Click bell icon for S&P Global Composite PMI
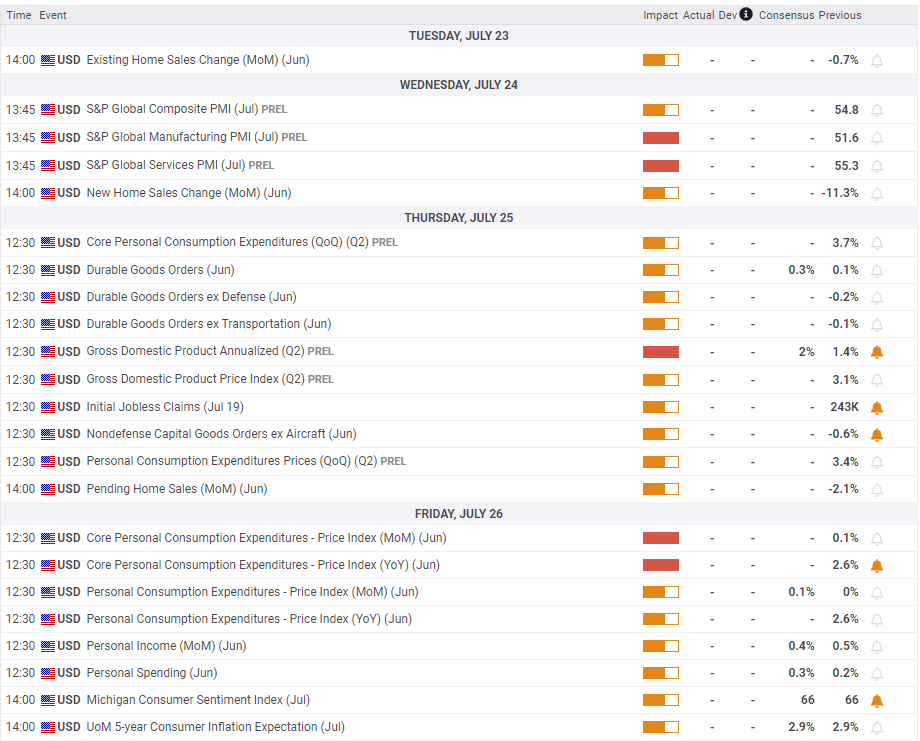Viewport: 920px width, 741px height. [x=877, y=110]
